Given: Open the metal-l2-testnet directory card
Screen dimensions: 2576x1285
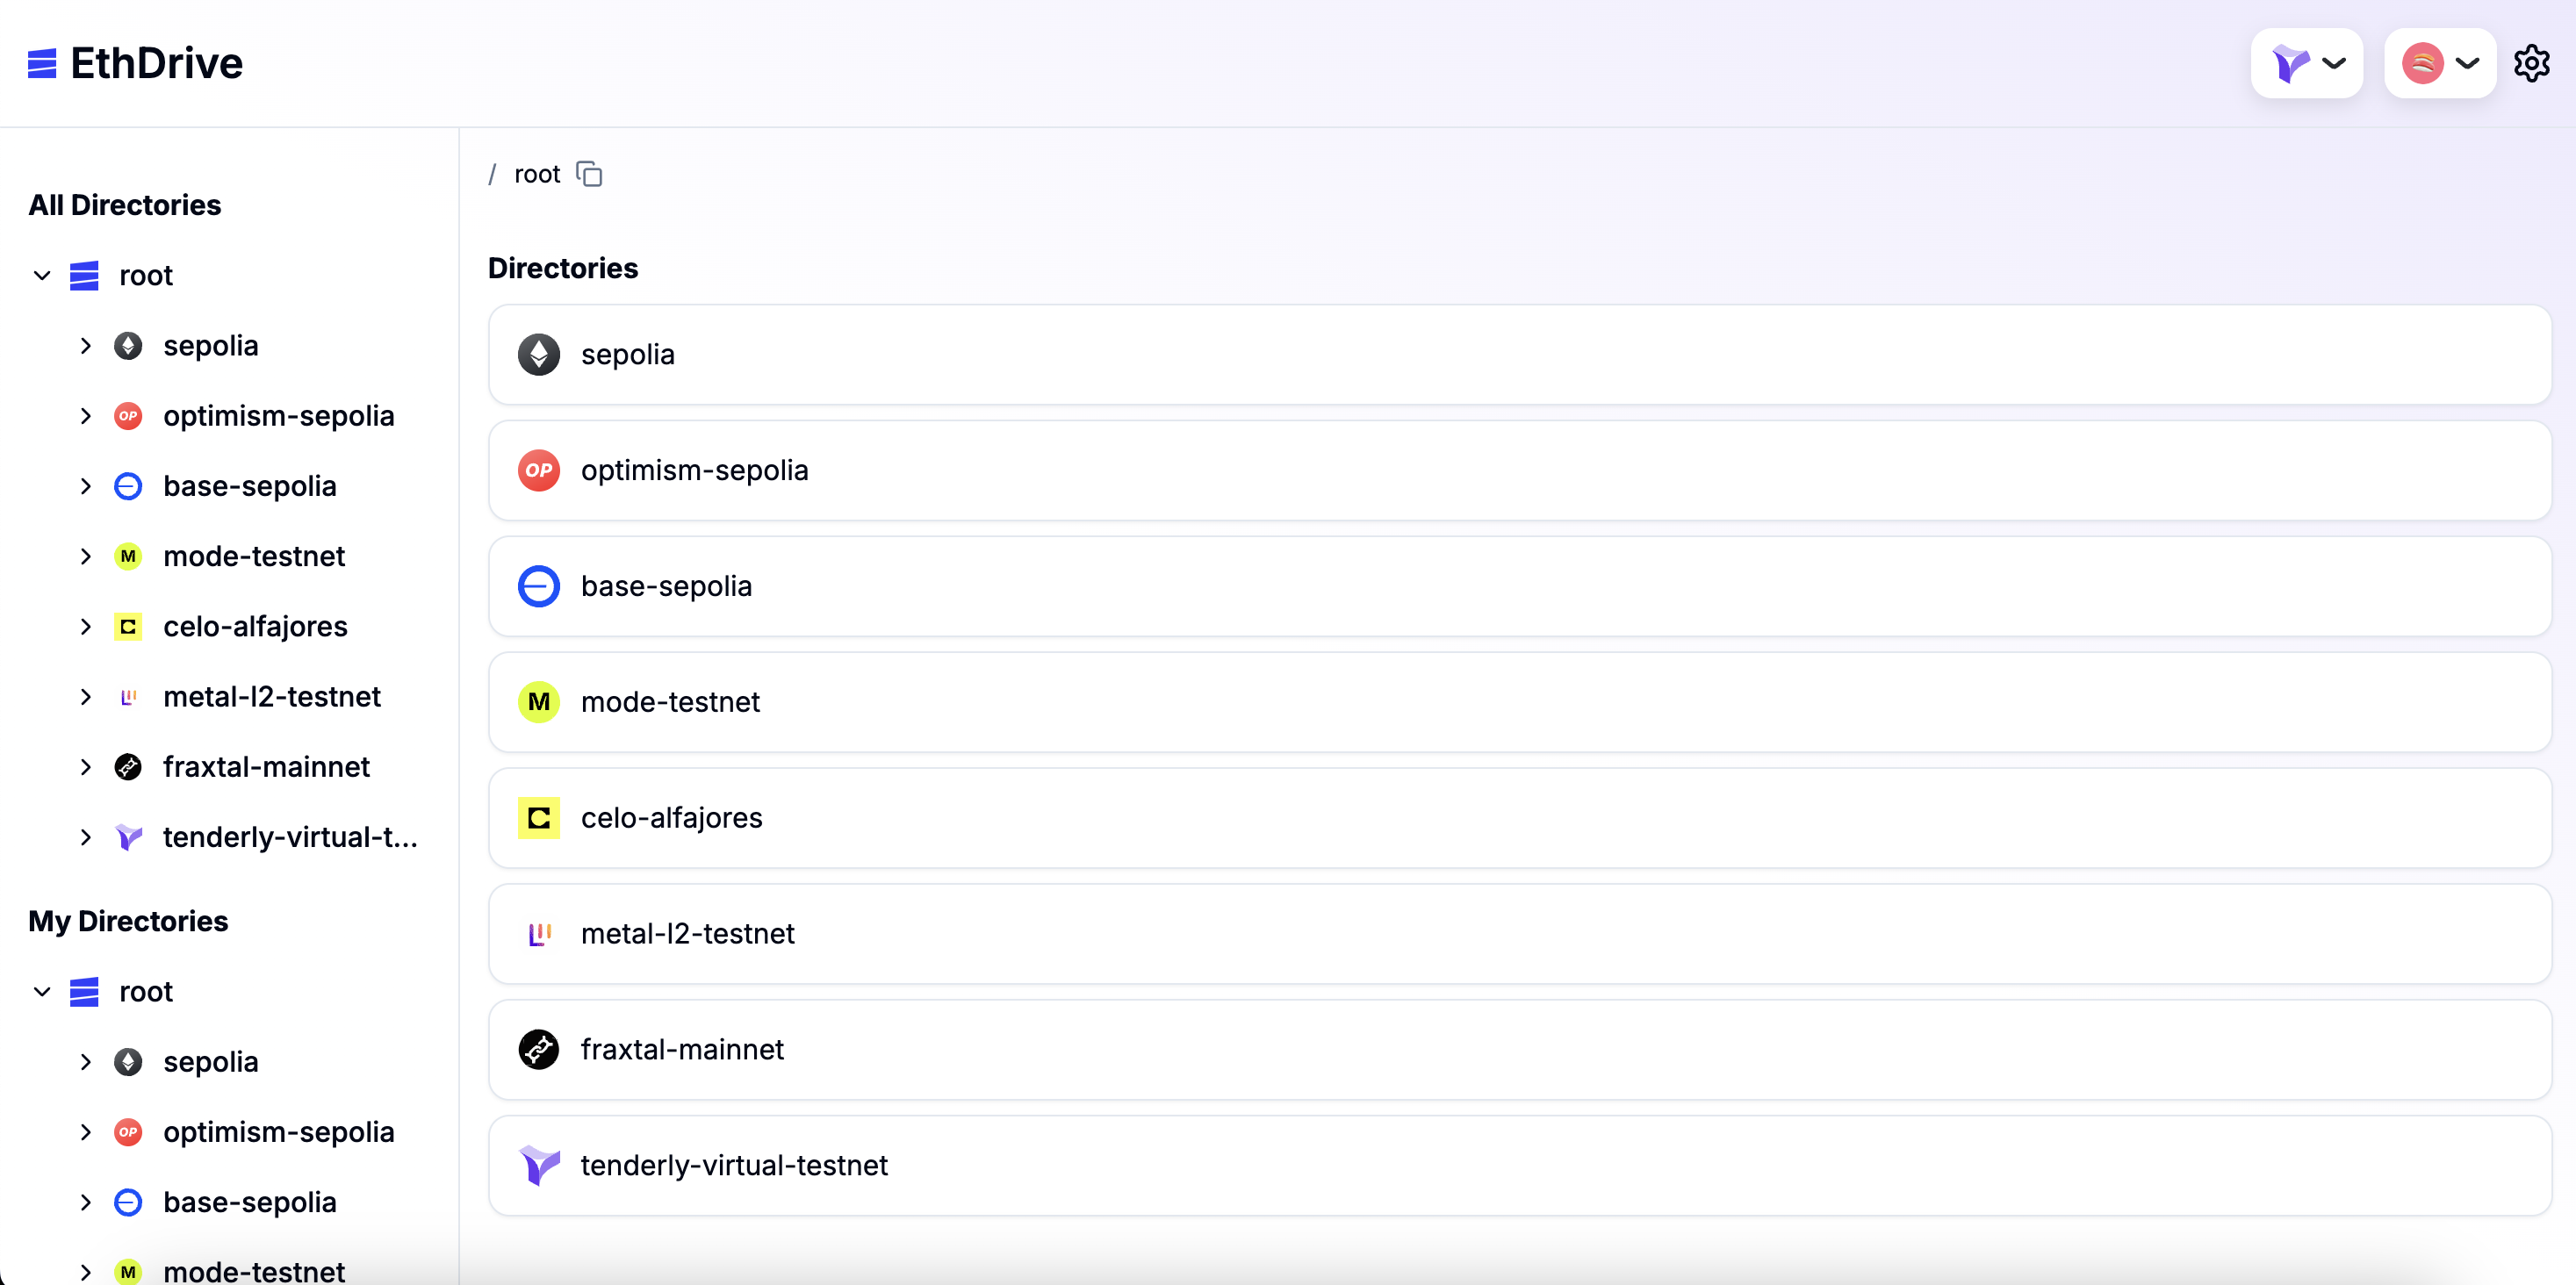Looking at the screenshot, I should click(1518, 933).
